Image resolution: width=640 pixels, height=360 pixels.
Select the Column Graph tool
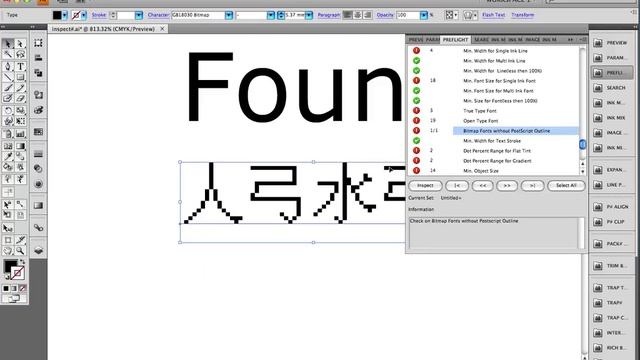[20, 134]
